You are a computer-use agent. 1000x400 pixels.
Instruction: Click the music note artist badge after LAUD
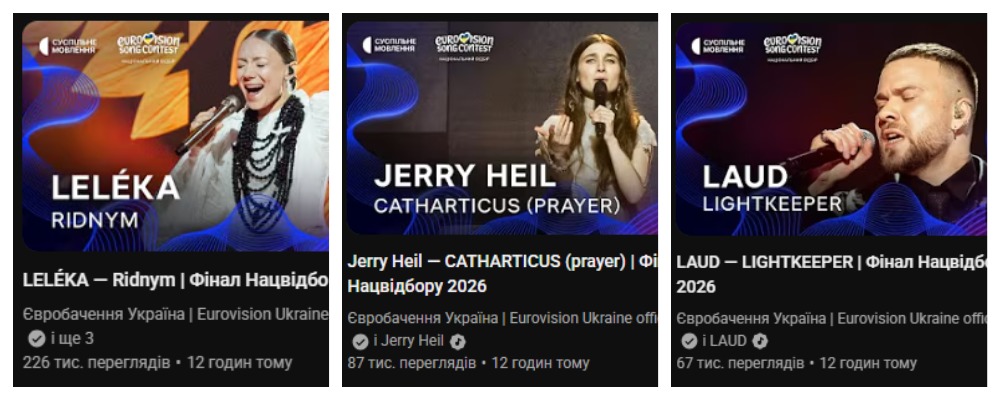point(760,341)
